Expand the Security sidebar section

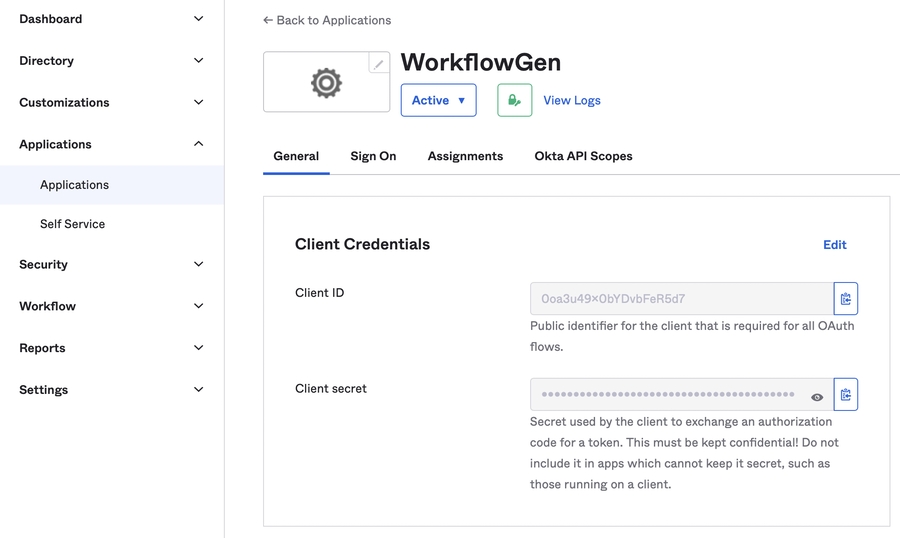tap(111, 264)
